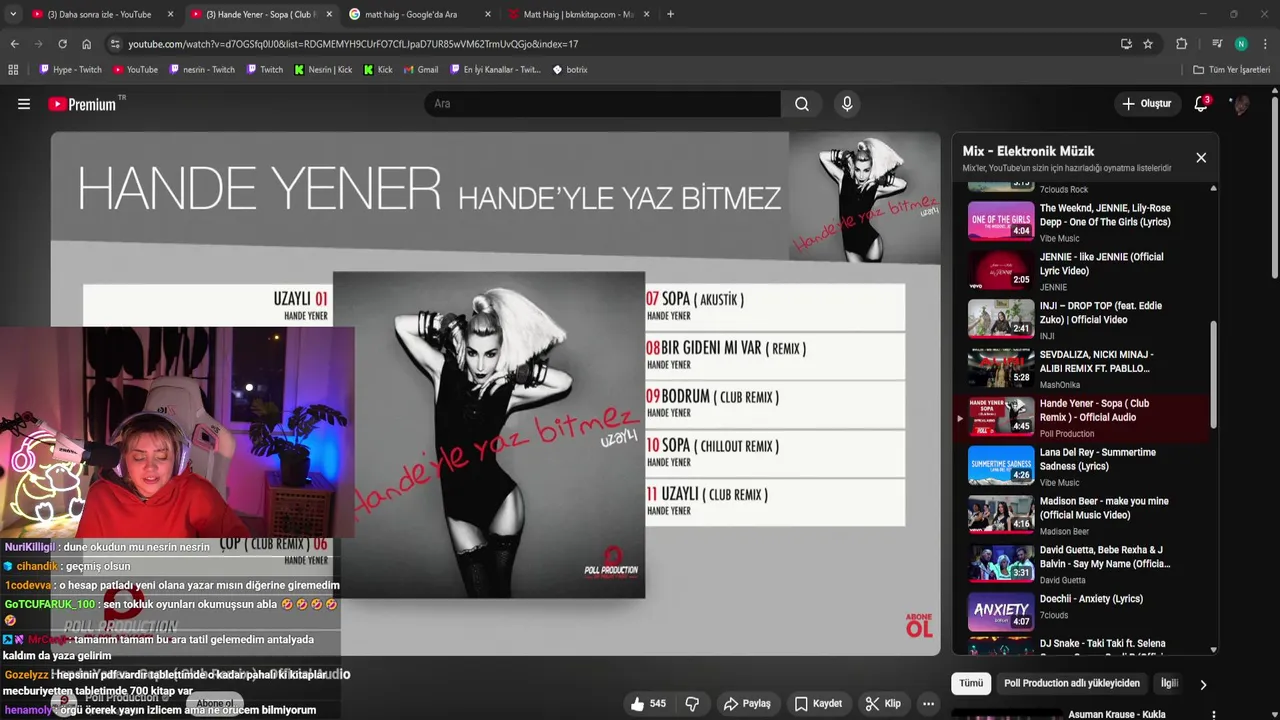Screen dimensions: 1280x720
Task: Open the apps grid in bookmarks bar
Action: point(13,70)
